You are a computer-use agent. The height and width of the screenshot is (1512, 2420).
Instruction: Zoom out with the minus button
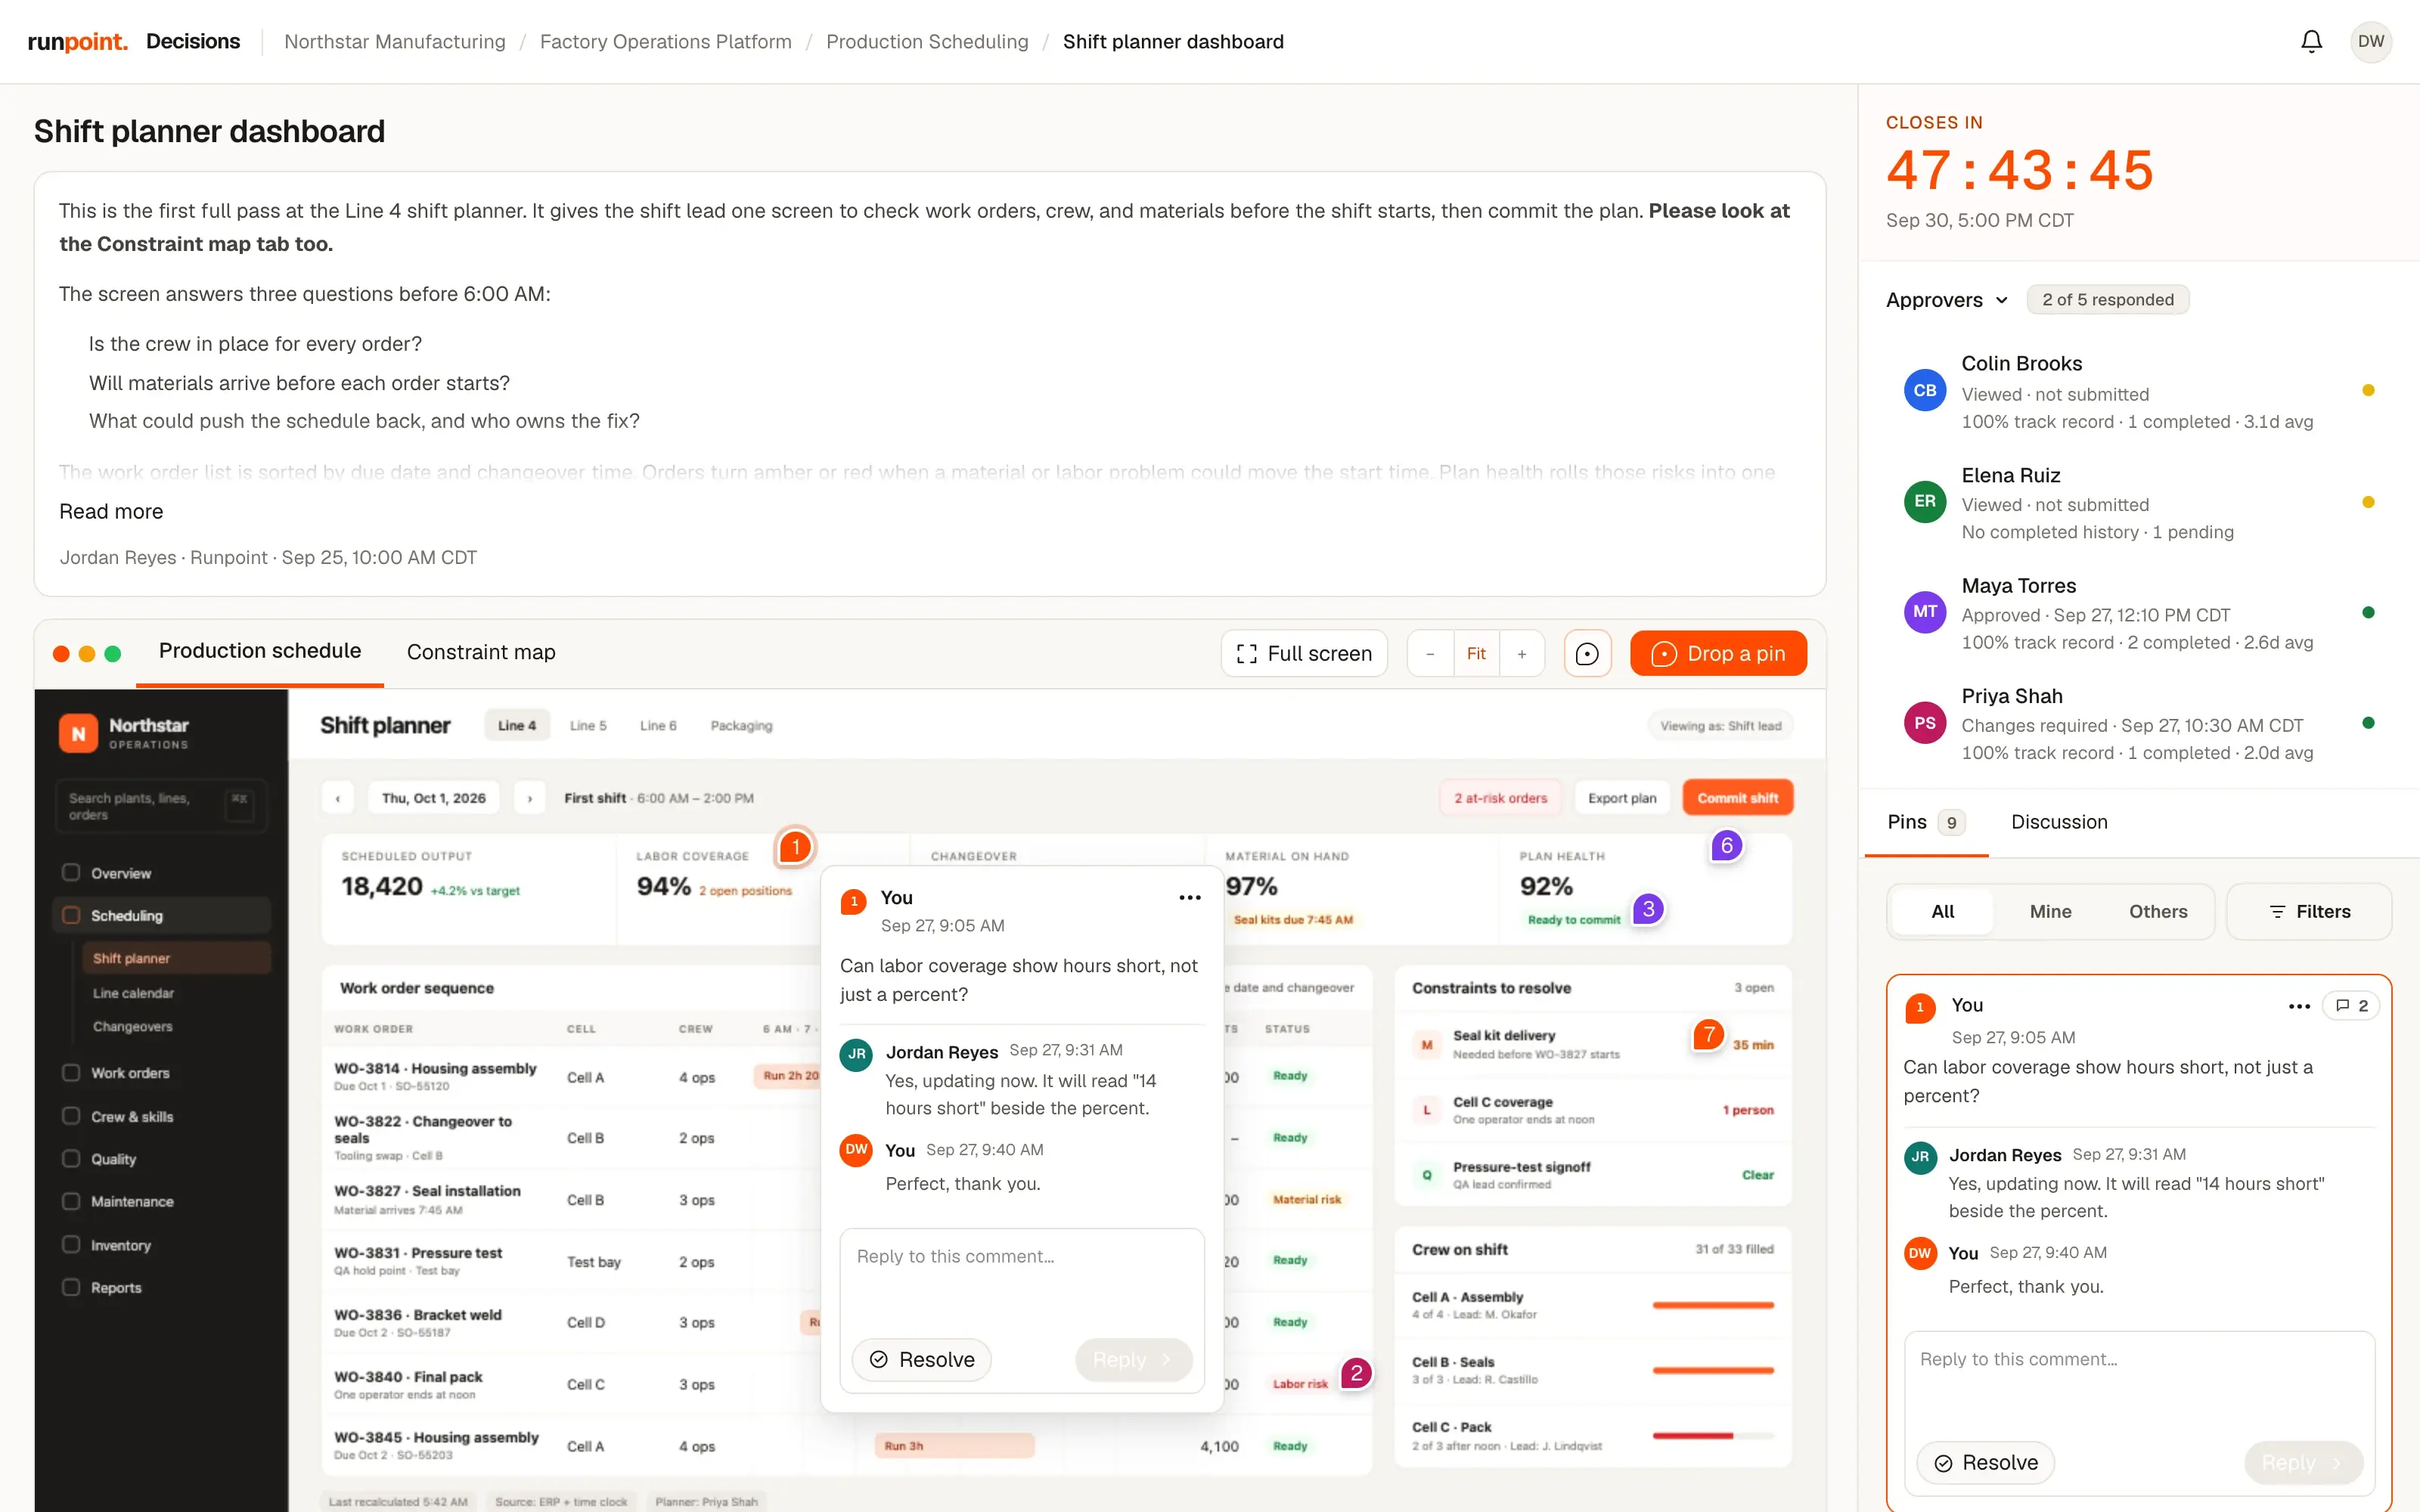point(1430,653)
